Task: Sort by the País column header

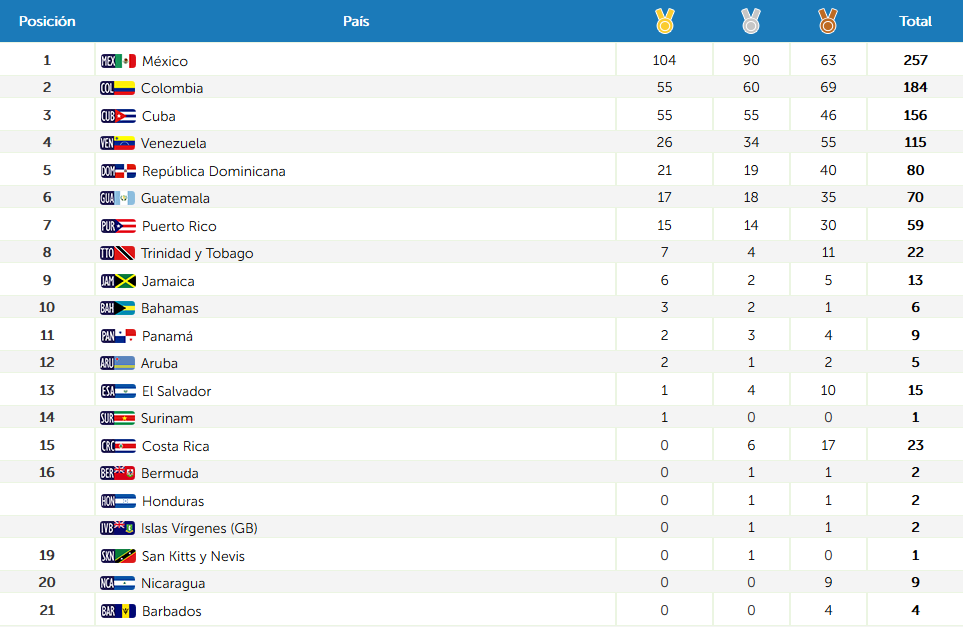Action: click(356, 21)
